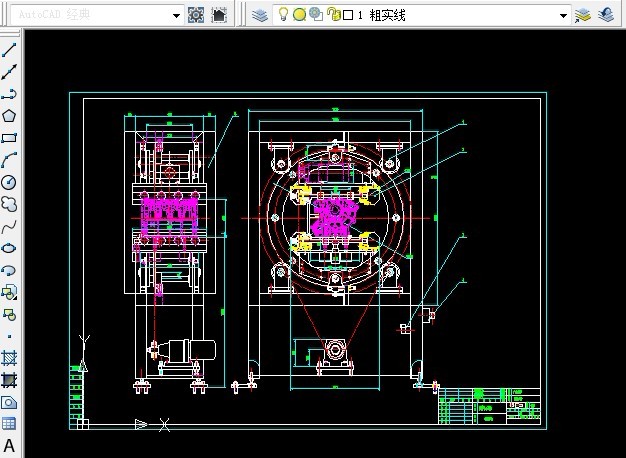Viewport: 626px width, 458px height.
Task: Select the Revision Cloud tool
Action: tap(9, 204)
